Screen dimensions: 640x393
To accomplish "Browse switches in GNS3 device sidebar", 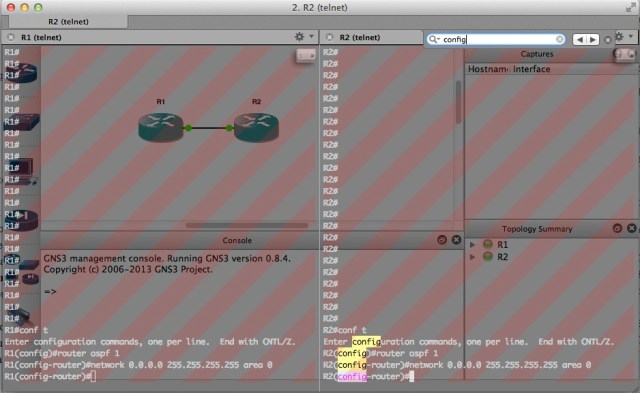I will point(22,122).
